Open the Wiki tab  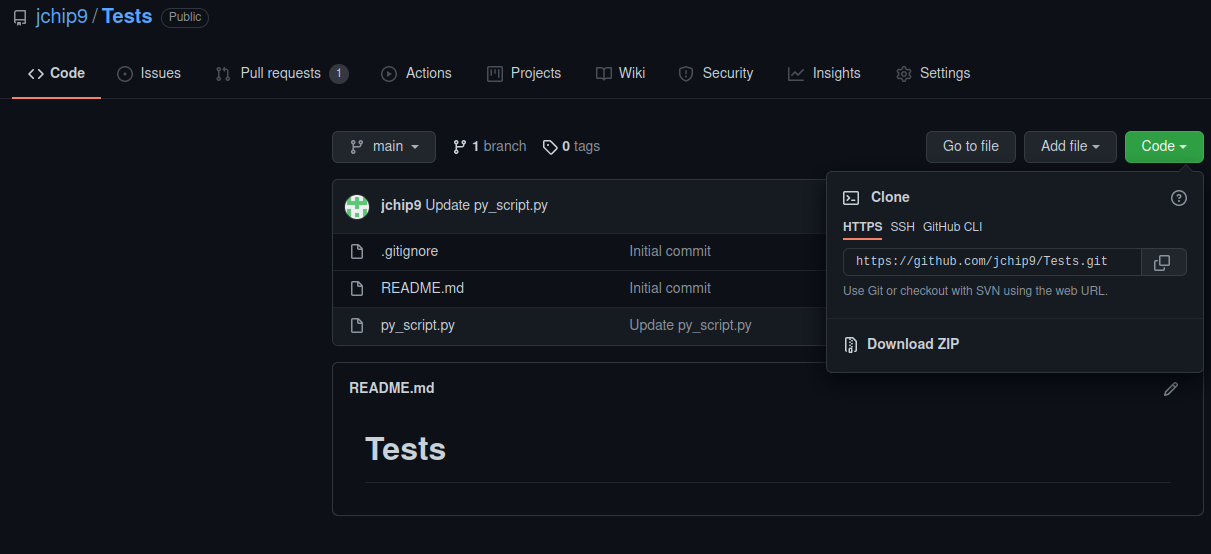click(620, 73)
